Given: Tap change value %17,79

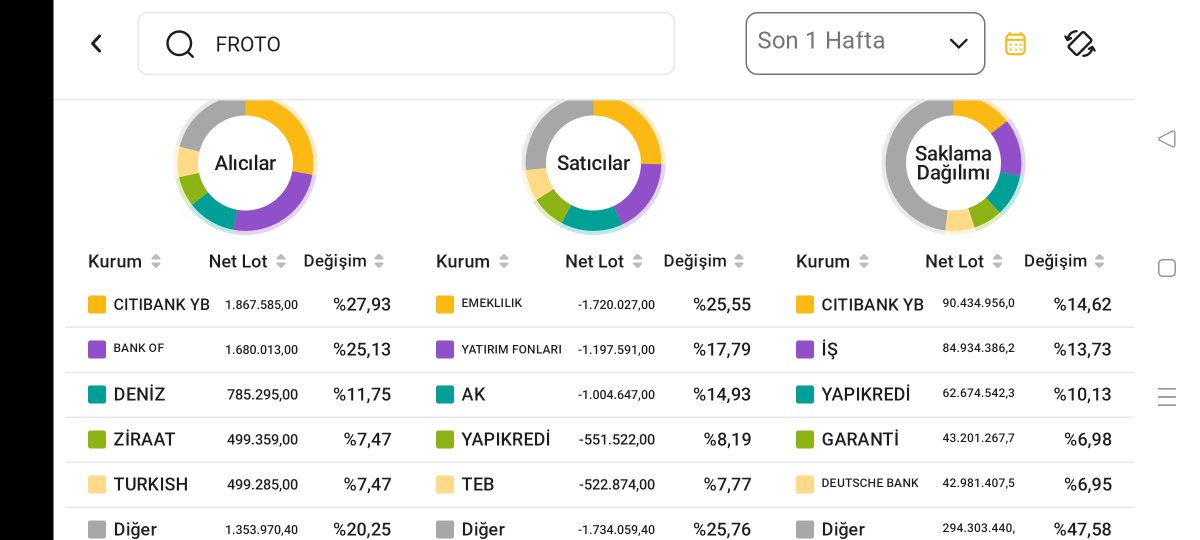Looking at the screenshot, I should pyautogui.click(x=722, y=349).
